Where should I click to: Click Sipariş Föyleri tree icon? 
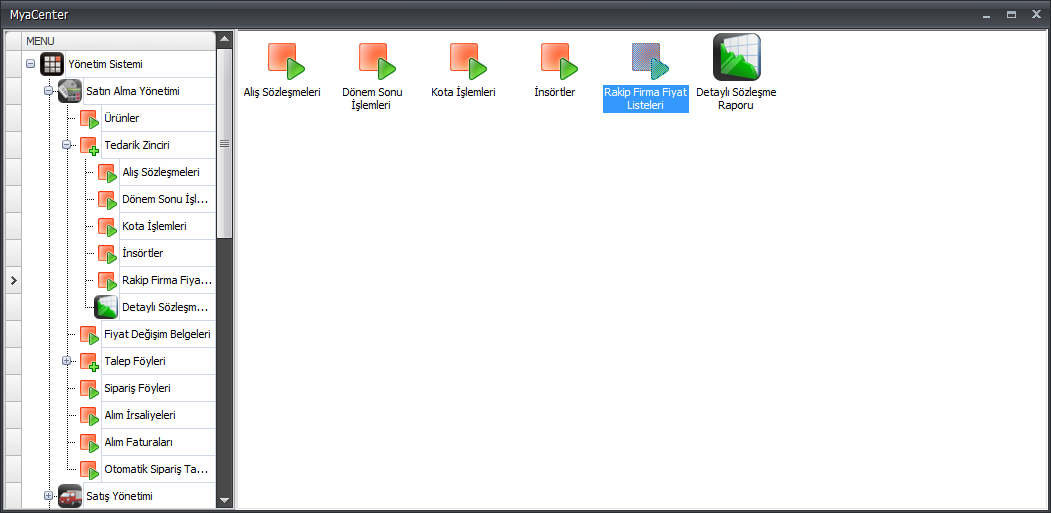pyautogui.click(x=89, y=389)
